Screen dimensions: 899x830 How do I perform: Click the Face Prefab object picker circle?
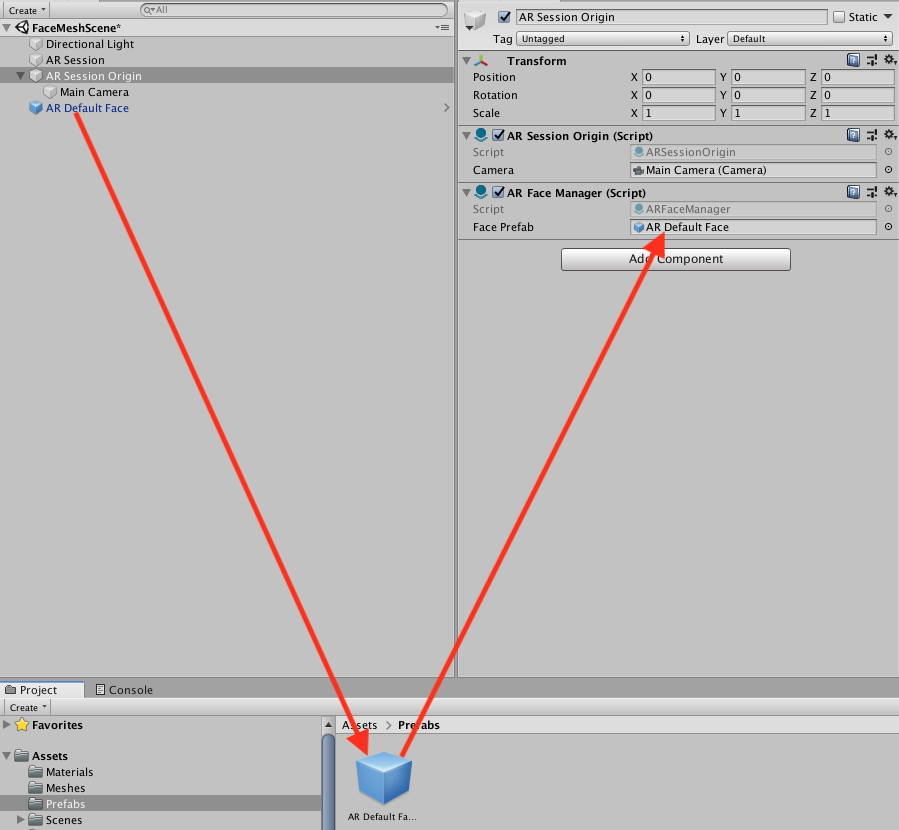pos(888,227)
